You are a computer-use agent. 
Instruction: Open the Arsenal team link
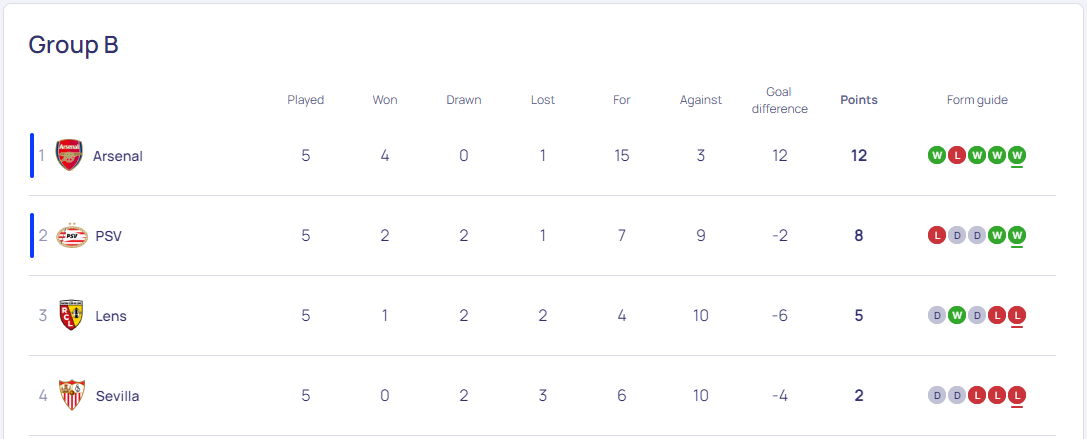118,156
